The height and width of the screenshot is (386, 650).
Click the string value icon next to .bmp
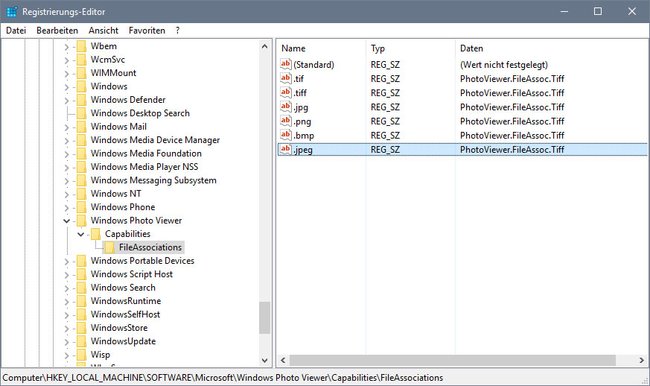tap(286, 135)
